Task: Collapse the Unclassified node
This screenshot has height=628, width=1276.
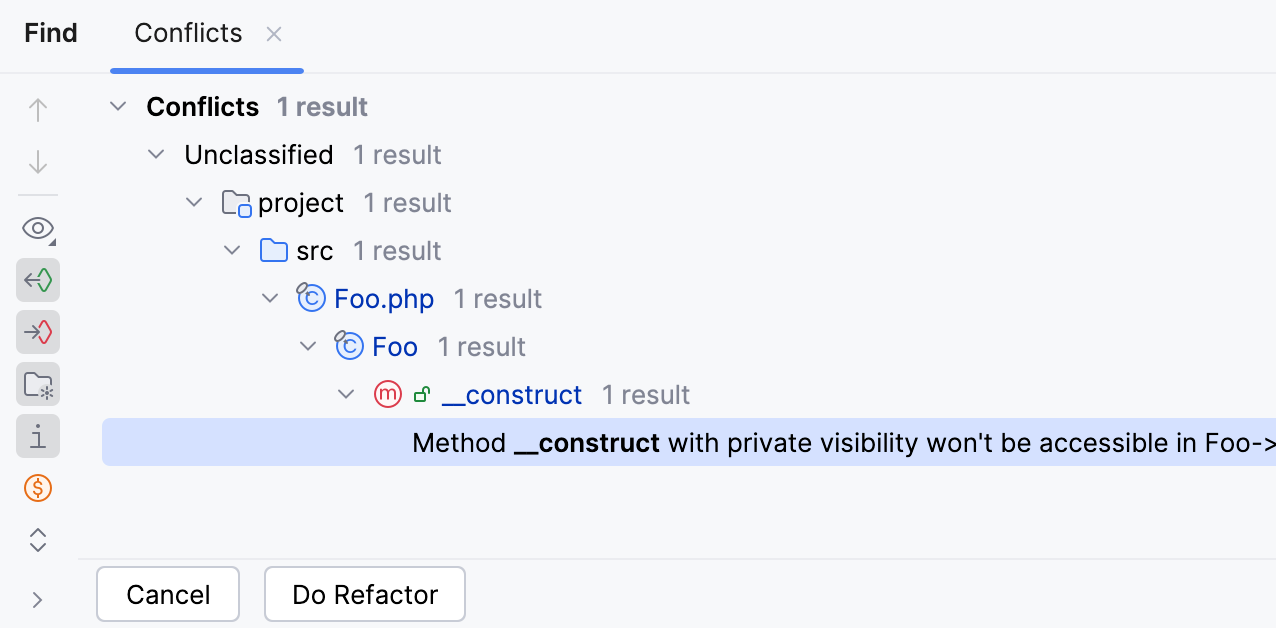Action: [155, 154]
